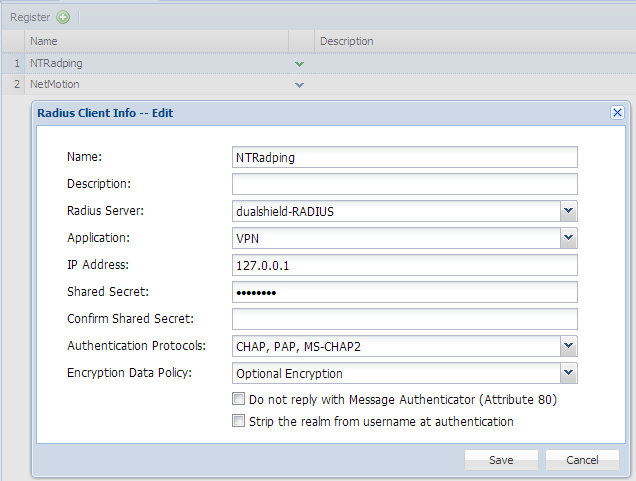Viewport: 636px width, 481px height.
Task: Click the Cancel button
Action: [582, 460]
